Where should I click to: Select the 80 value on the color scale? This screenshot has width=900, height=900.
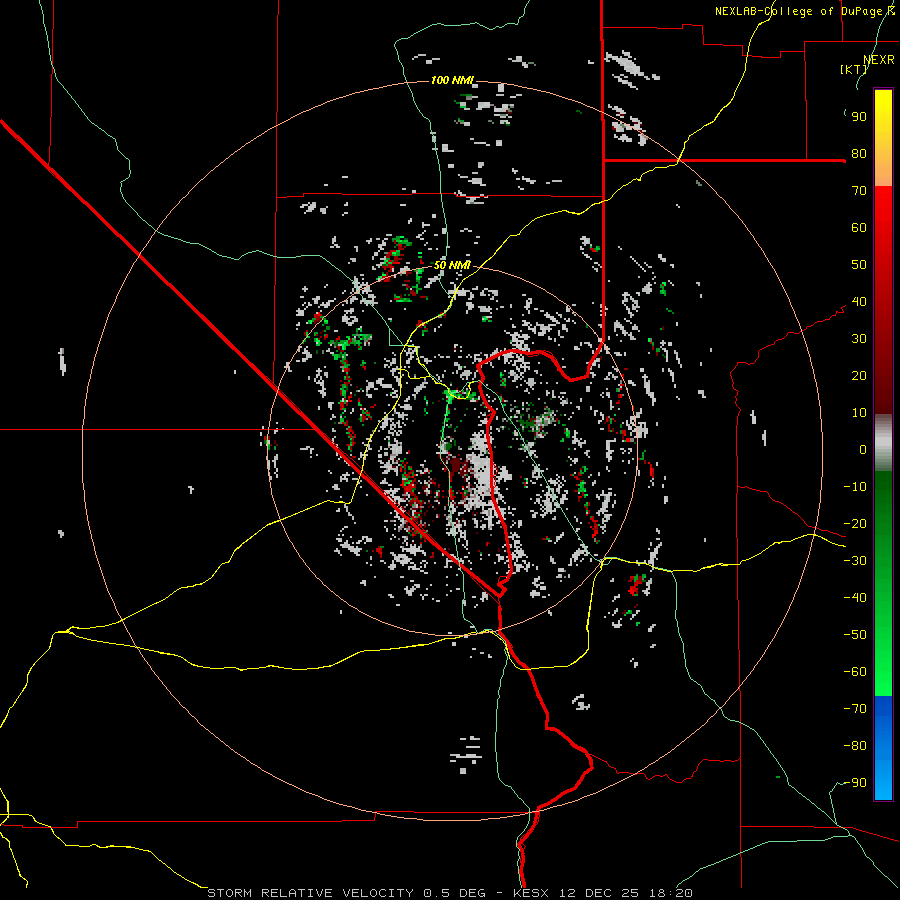pyautogui.click(x=859, y=154)
